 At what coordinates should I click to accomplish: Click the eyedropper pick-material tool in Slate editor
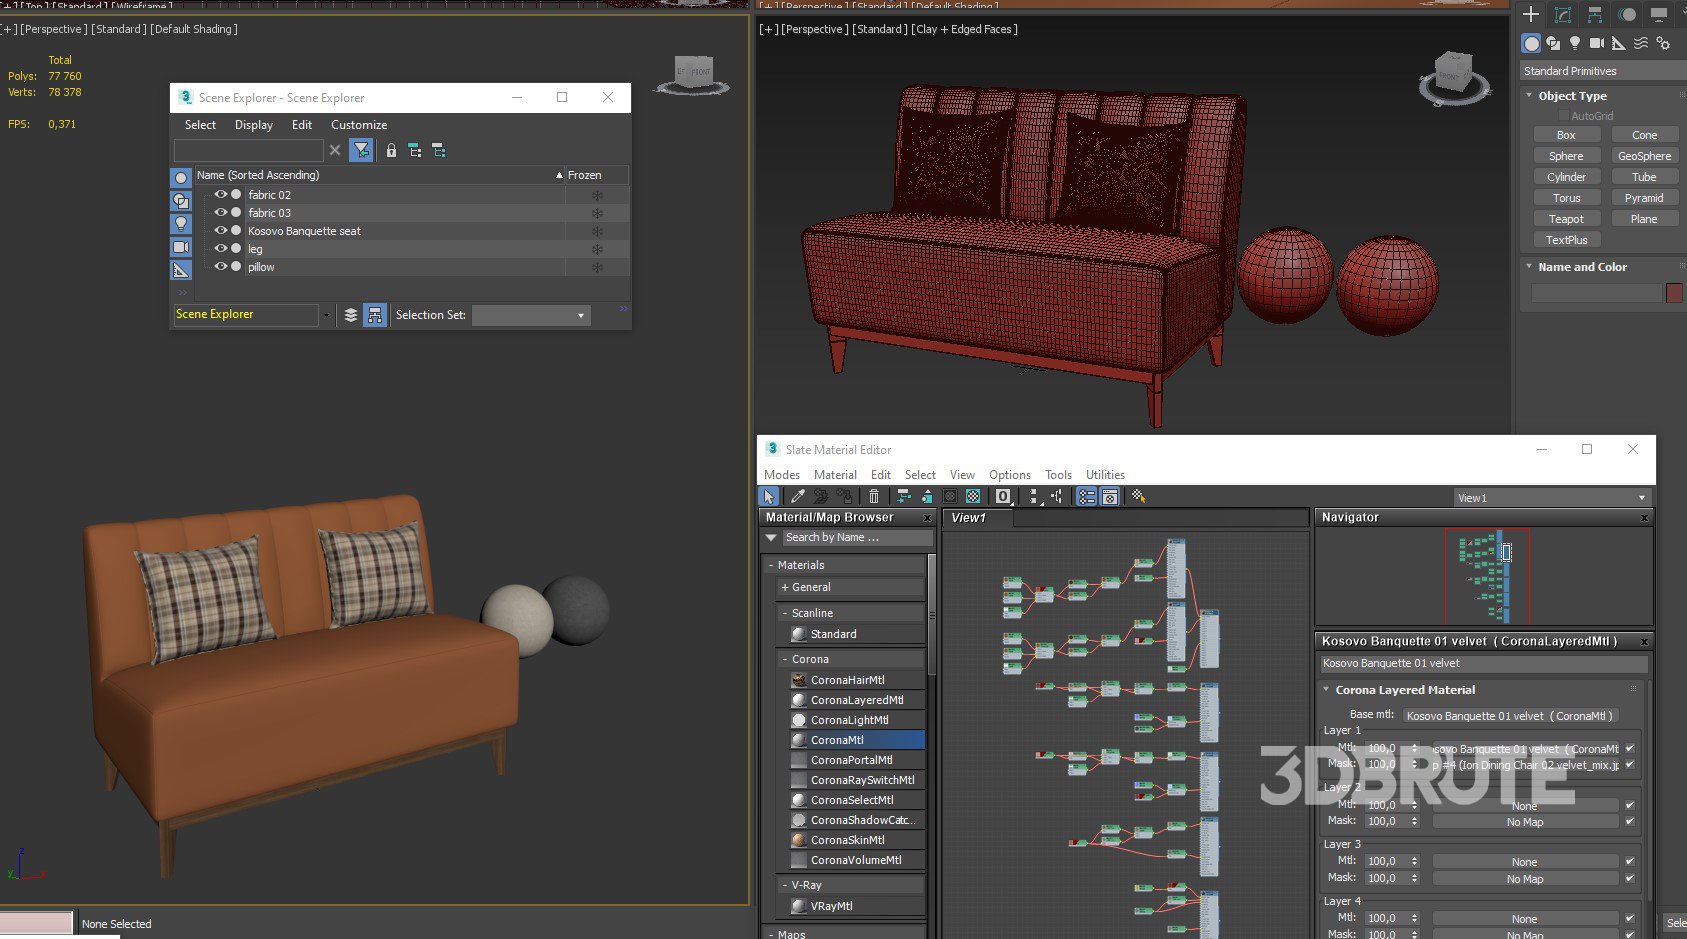(x=797, y=496)
